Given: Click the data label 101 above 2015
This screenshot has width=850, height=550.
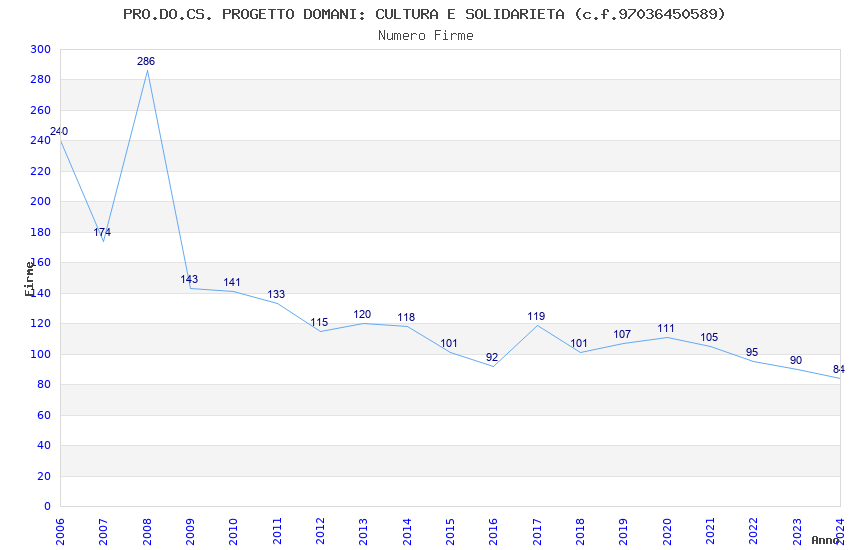Looking at the screenshot, I should (x=449, y=344).
